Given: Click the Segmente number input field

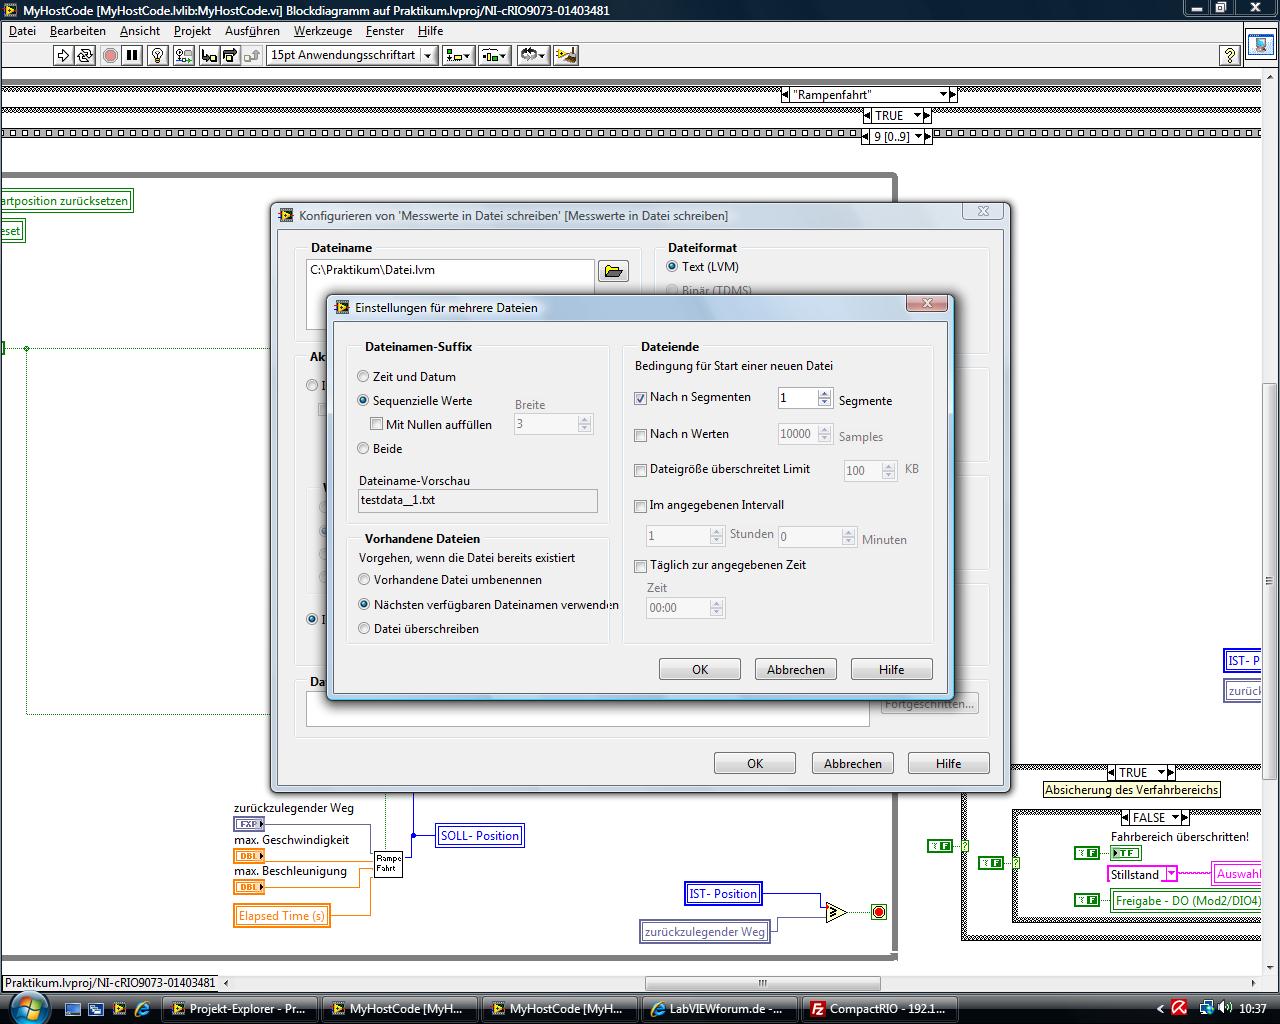Looking at the screenshot, I should pyautogui.click(x=798, y=398).
